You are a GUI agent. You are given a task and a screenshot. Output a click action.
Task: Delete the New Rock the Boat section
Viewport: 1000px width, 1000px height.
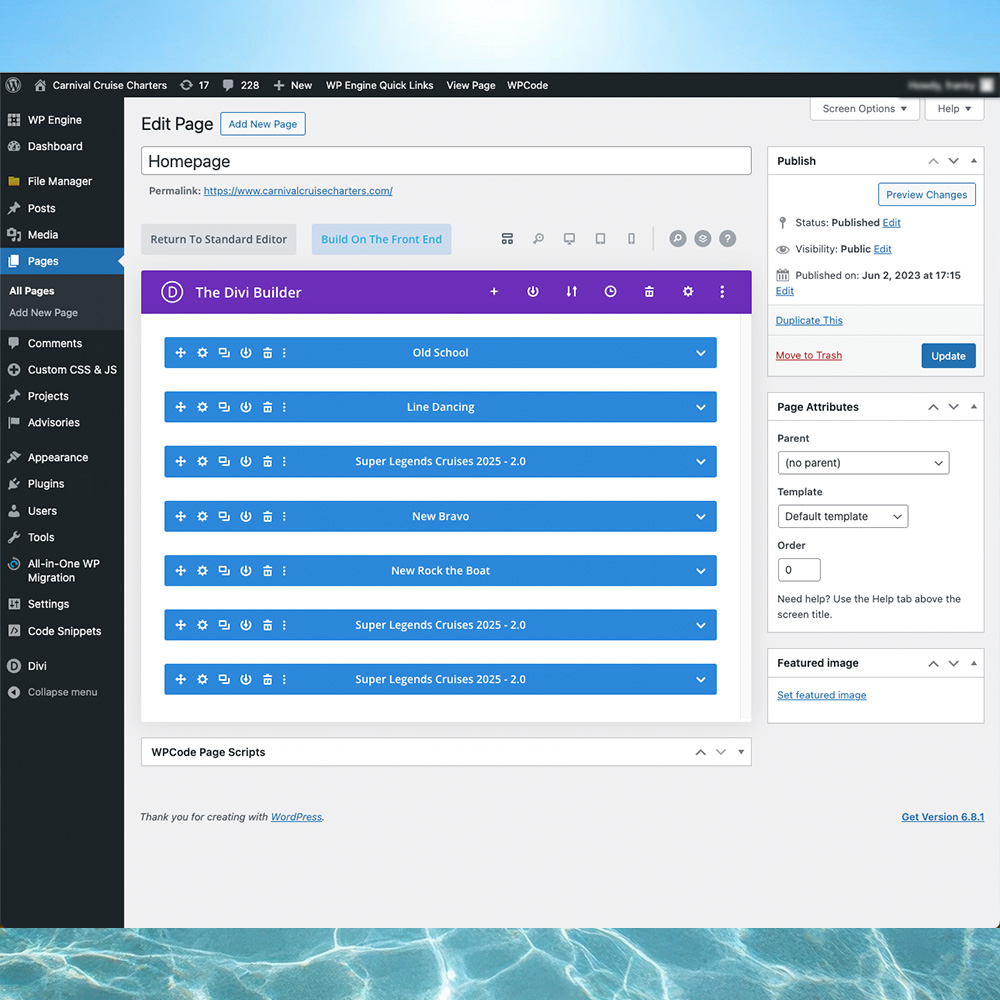267,571
